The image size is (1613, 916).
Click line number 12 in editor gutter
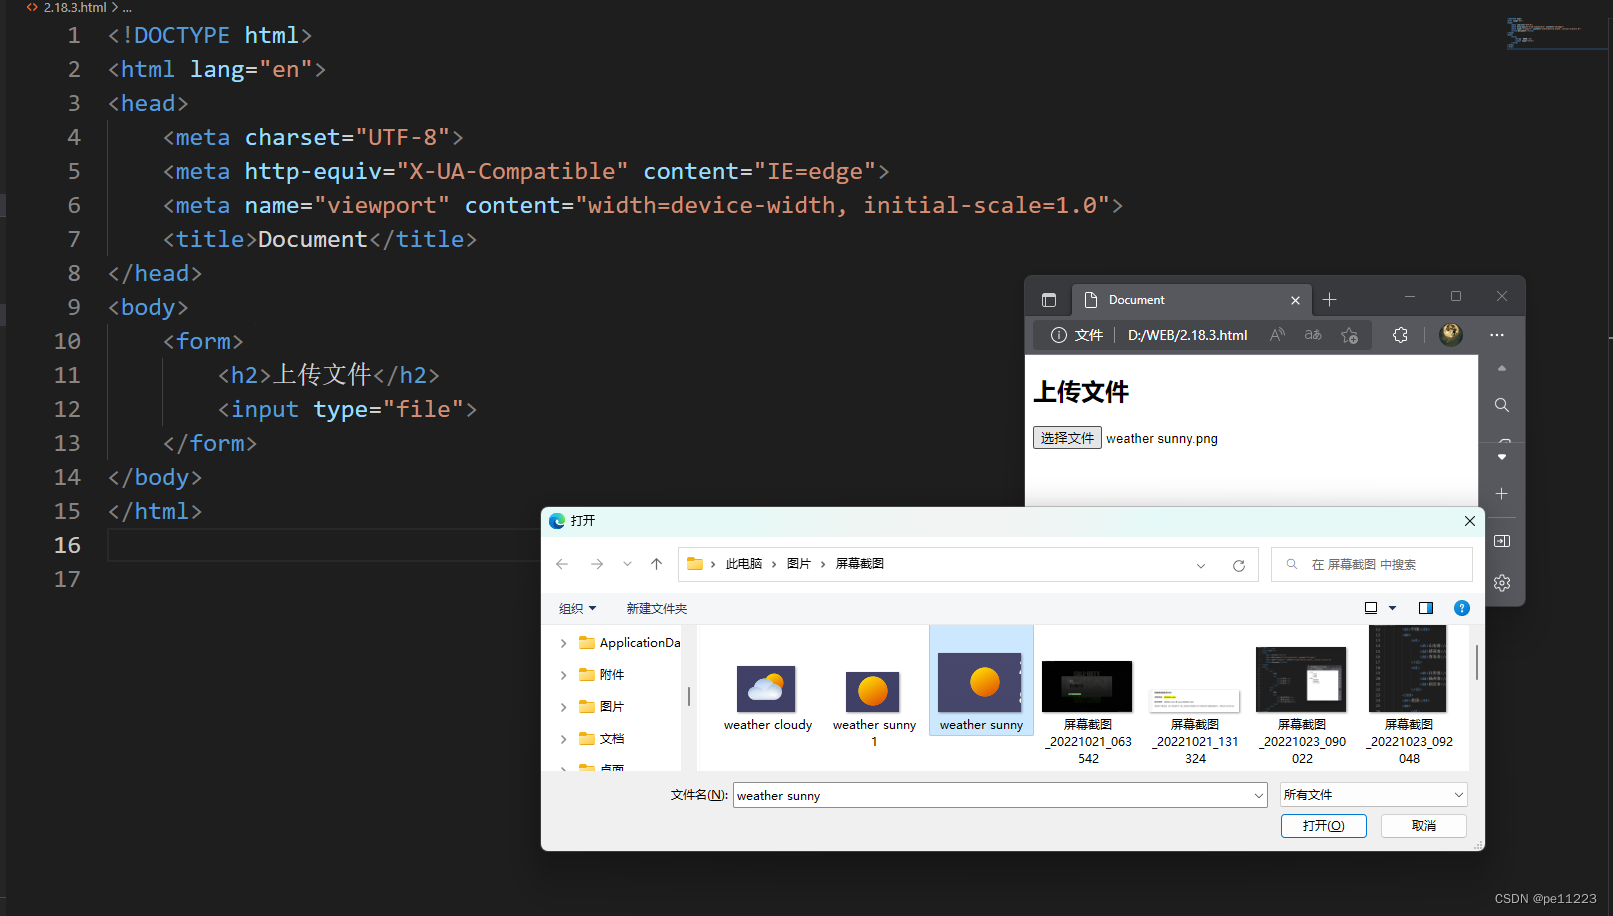tap(67, 409)
